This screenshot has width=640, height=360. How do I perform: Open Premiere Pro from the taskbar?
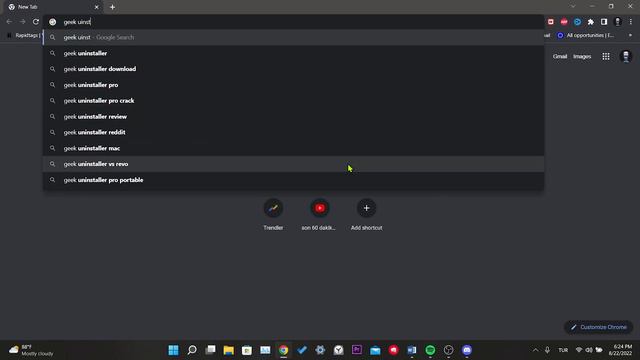click(357, 350)
